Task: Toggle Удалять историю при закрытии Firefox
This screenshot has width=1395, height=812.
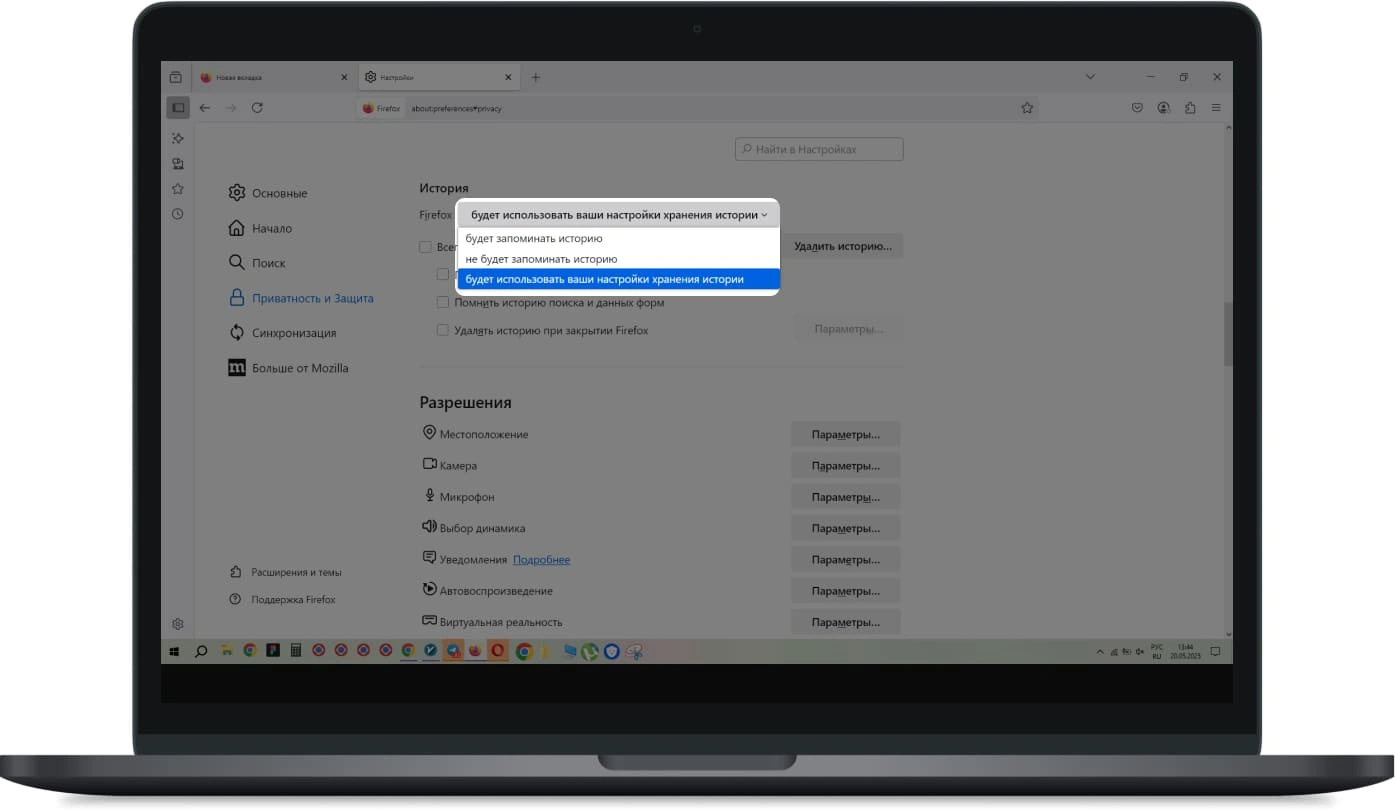Action: tap(443, 330)
